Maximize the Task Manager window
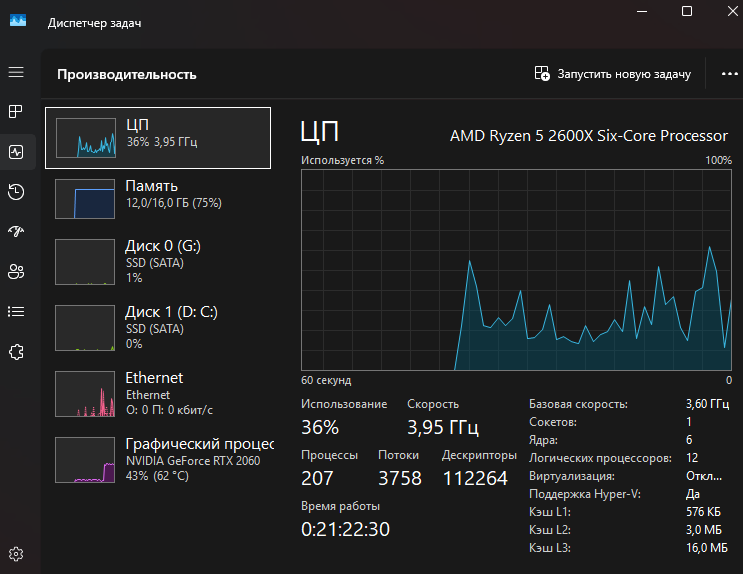 click(687, 11)
